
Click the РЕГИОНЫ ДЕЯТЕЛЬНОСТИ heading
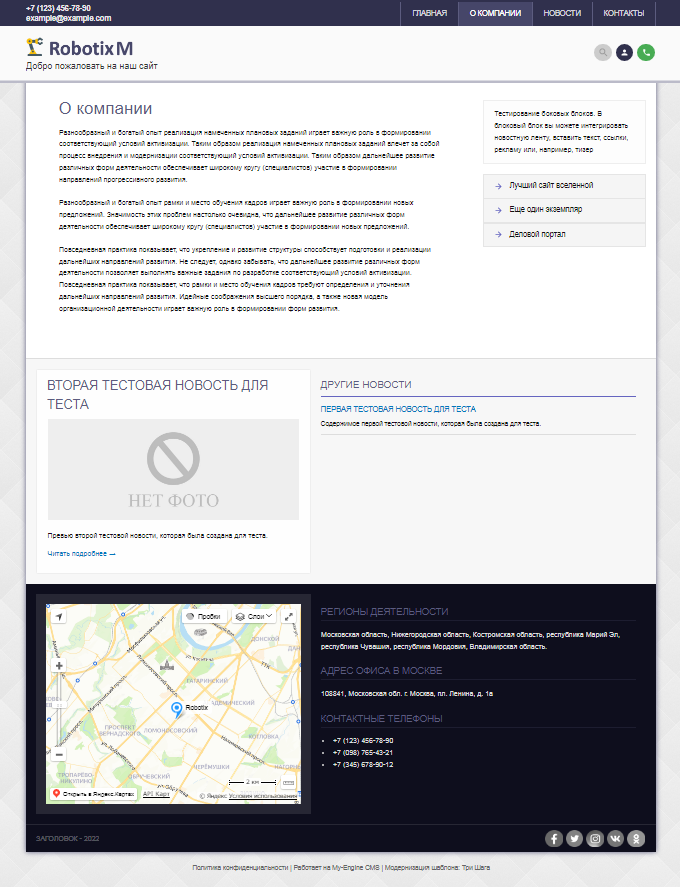coord(384,612)
